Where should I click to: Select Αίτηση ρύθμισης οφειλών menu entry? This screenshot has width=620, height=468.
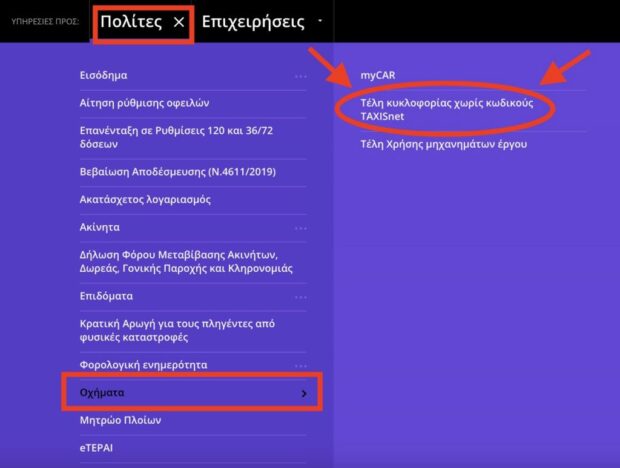144,103
